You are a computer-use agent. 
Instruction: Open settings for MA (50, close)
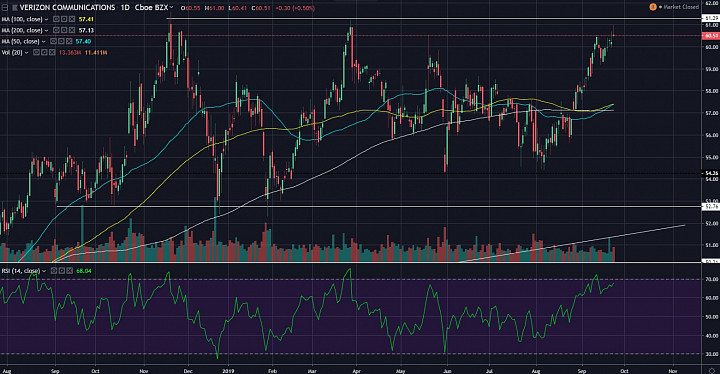tap(61, 41)
